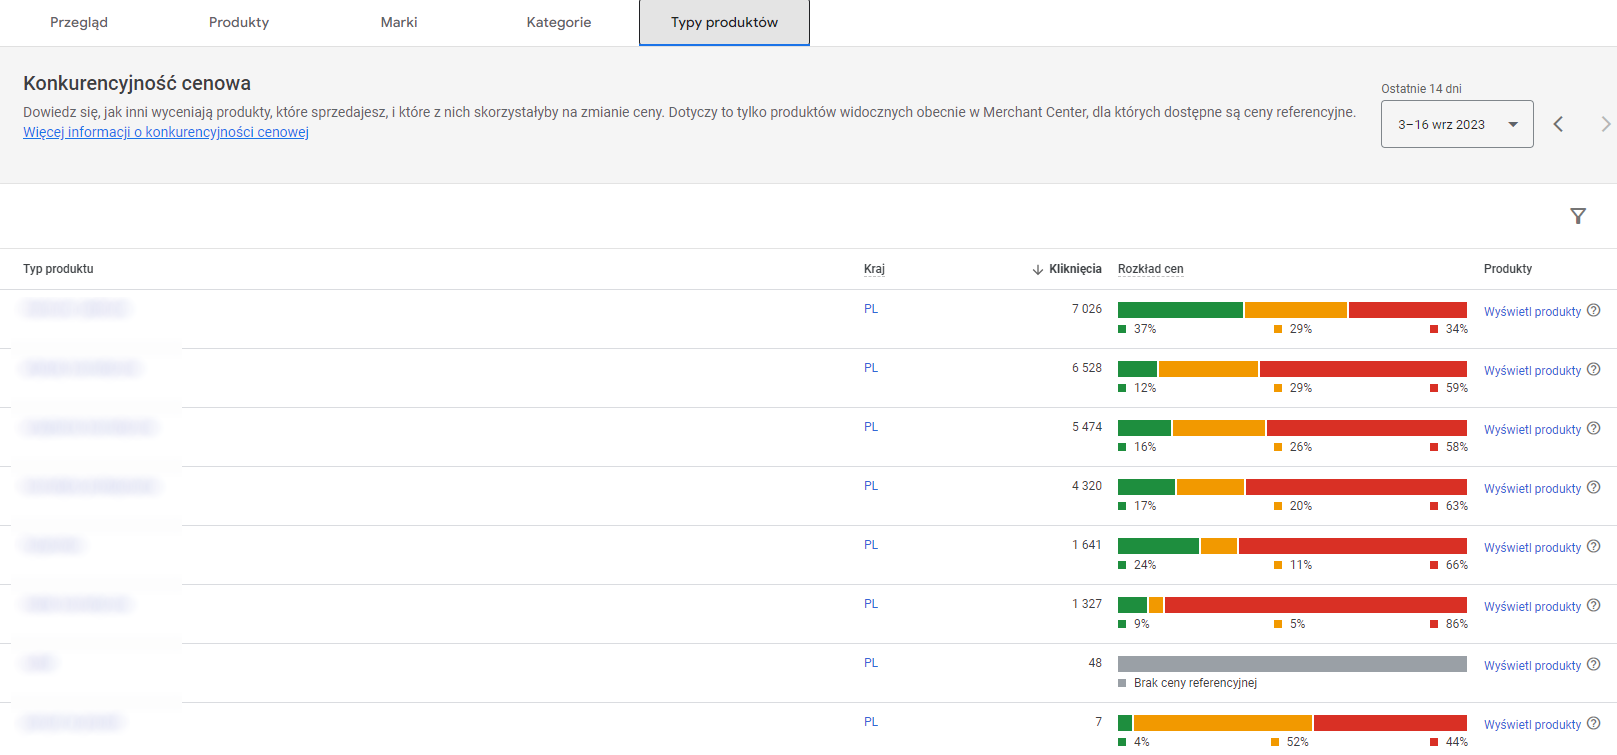Open Wyświetl produkty for 48 clicks row

tap(1532, 666)
